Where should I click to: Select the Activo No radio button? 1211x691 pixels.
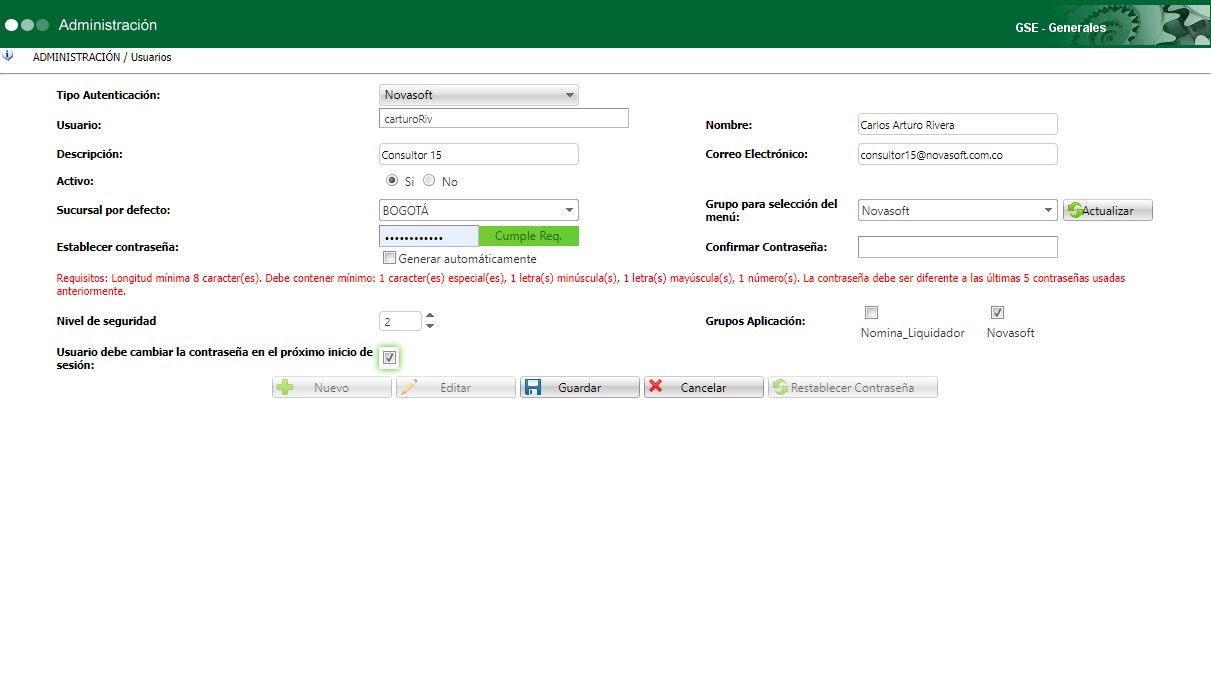(429, 181)
